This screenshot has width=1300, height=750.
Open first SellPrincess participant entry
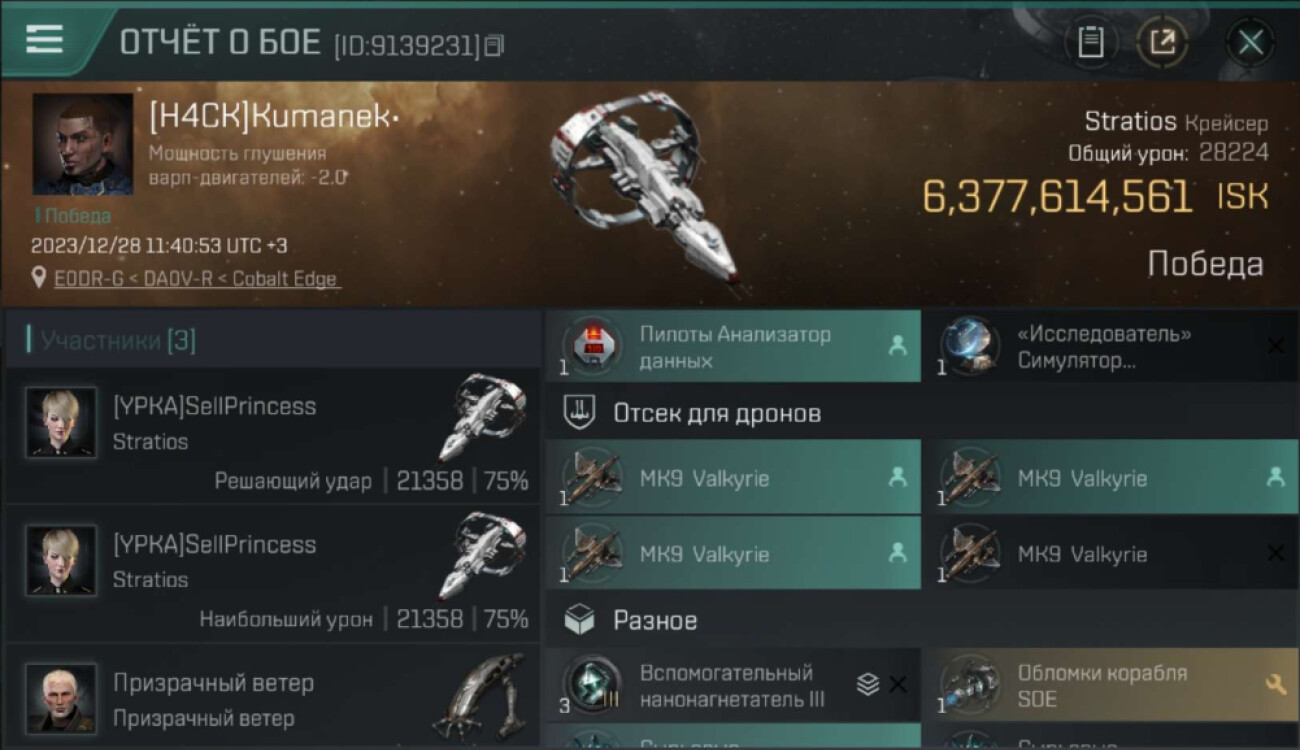pos(272,435)
